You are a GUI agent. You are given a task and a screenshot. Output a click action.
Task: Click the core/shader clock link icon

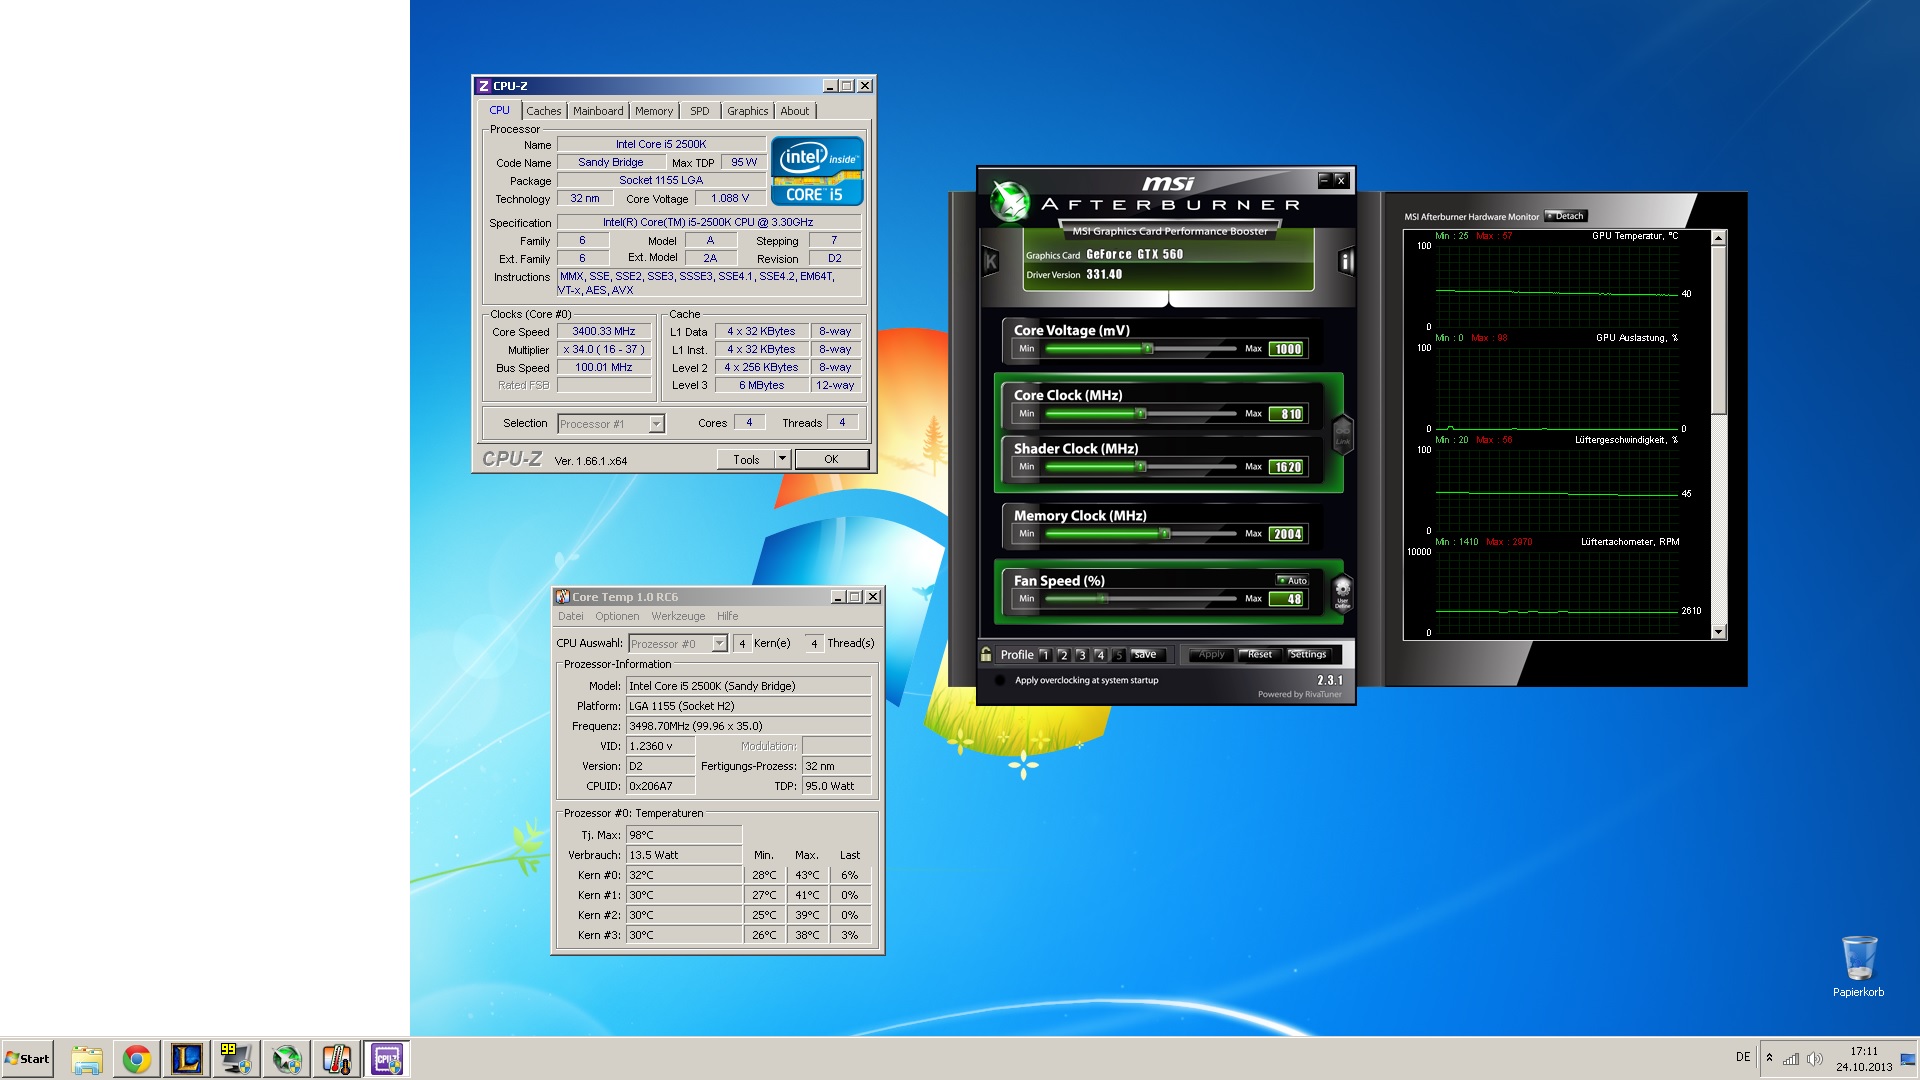point(1342,434)
